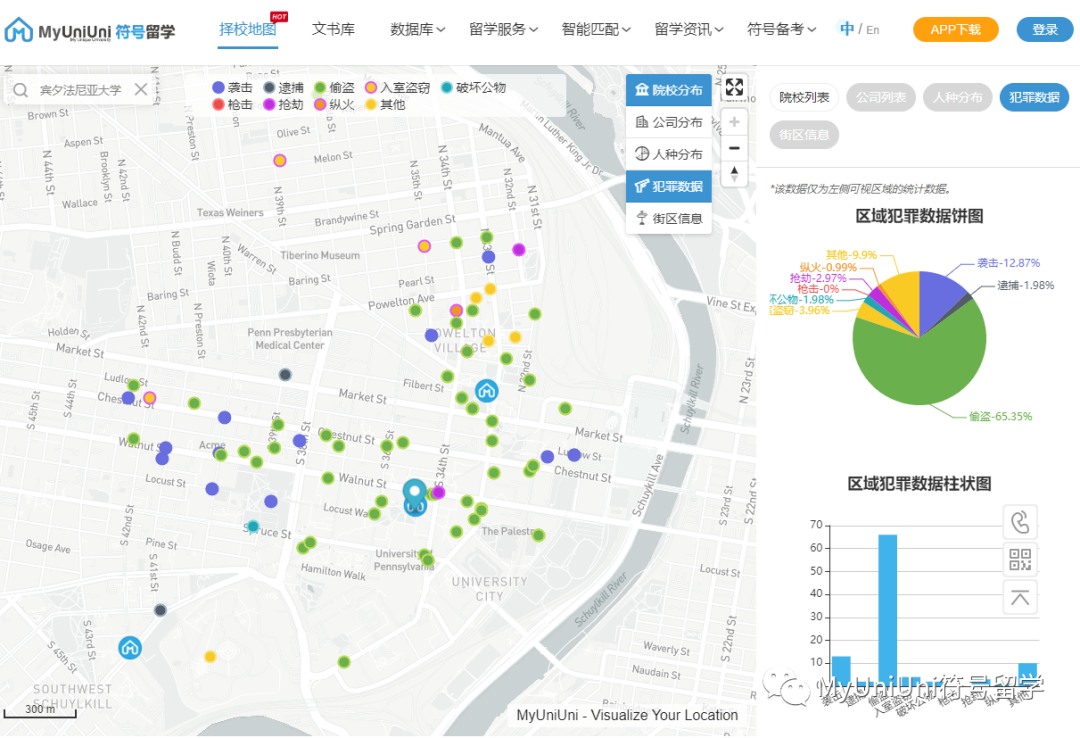
Task: Click the orange APP下载 download button
Action: click(954, 29)
